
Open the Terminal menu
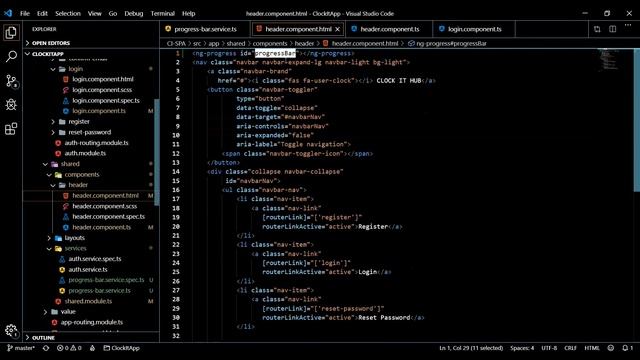coord(162,13)
